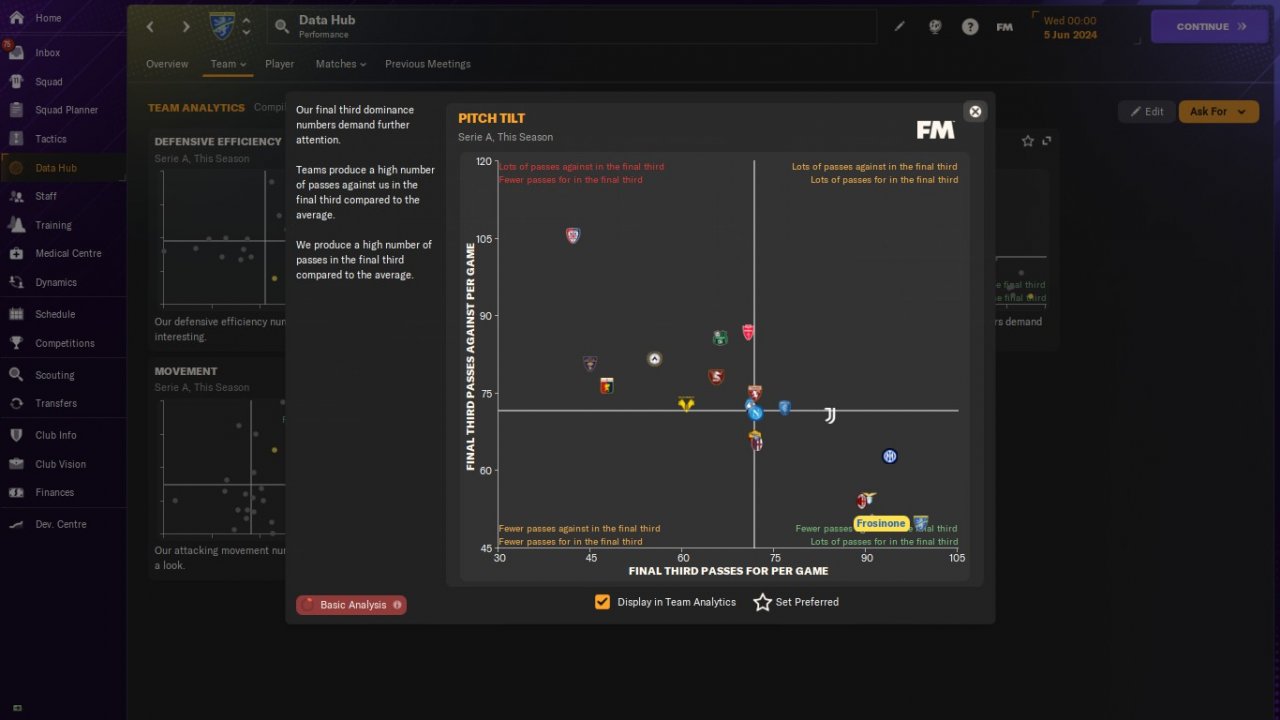Click the Continue button
The image size is (1280, 720).
(x=1211, y=27)
